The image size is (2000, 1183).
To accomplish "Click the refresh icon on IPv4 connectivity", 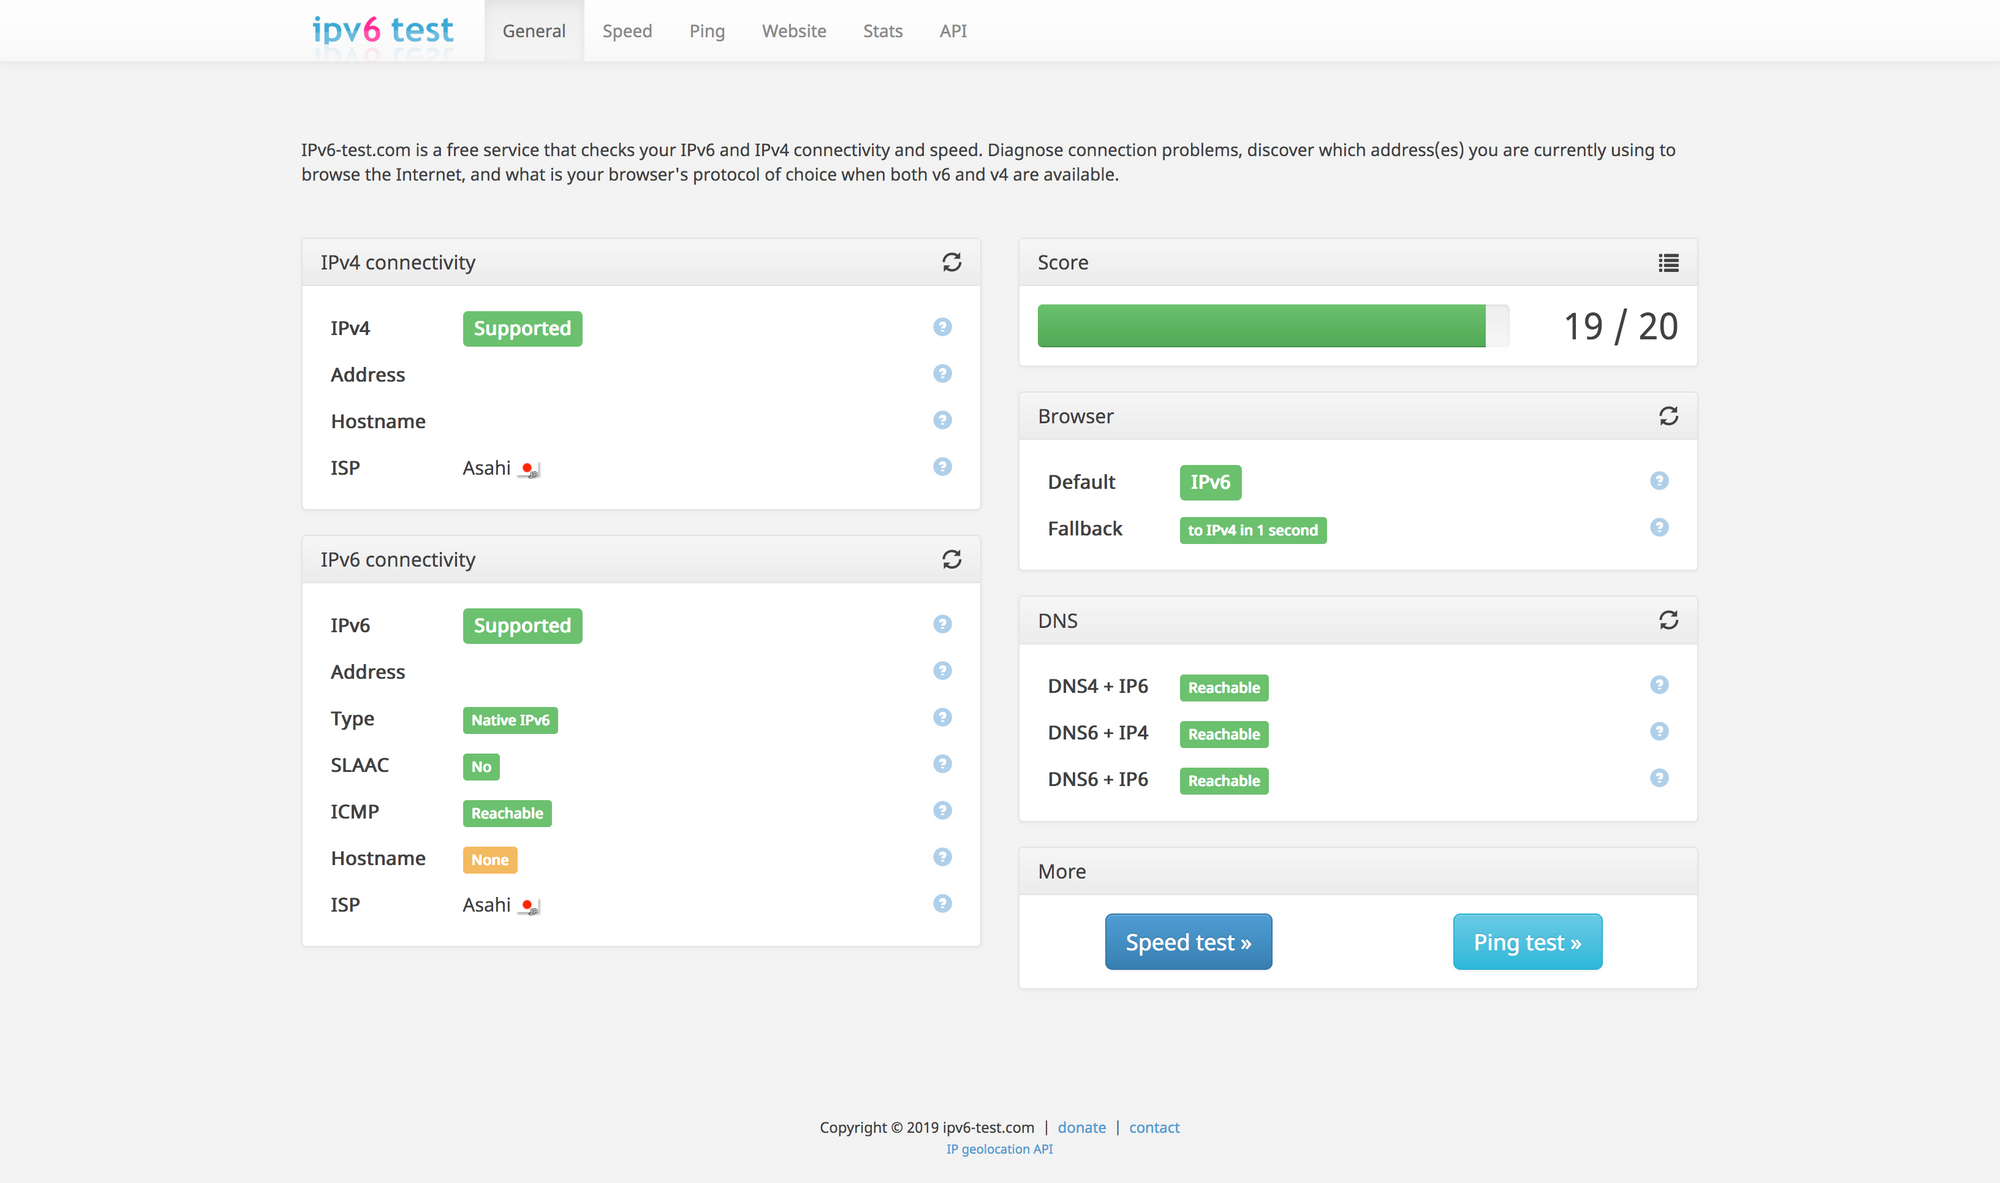I will coord(952,262).
